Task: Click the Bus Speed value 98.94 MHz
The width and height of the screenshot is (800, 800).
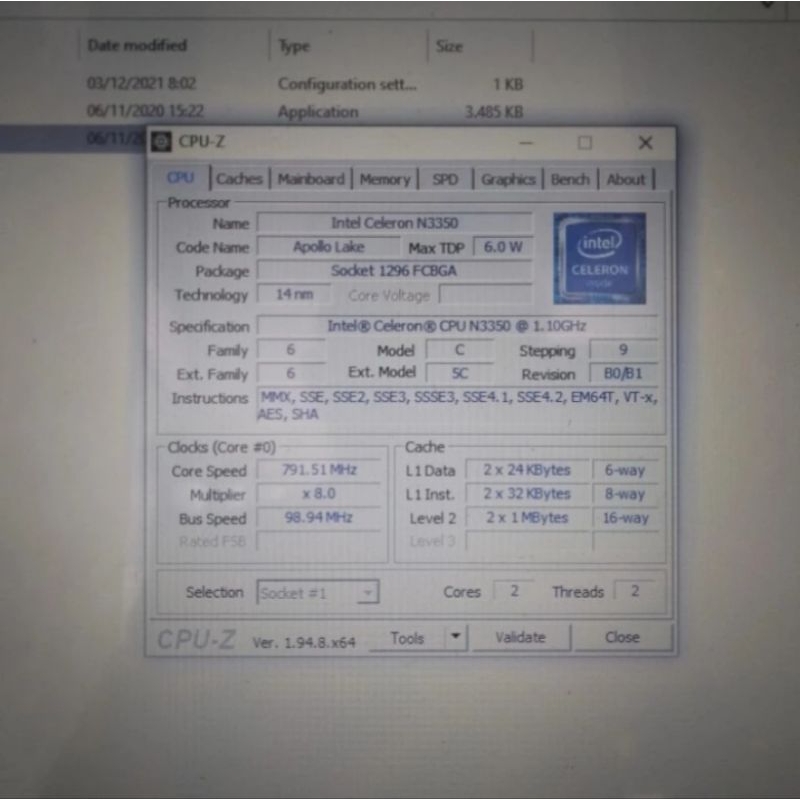Action: click(319, 517)
